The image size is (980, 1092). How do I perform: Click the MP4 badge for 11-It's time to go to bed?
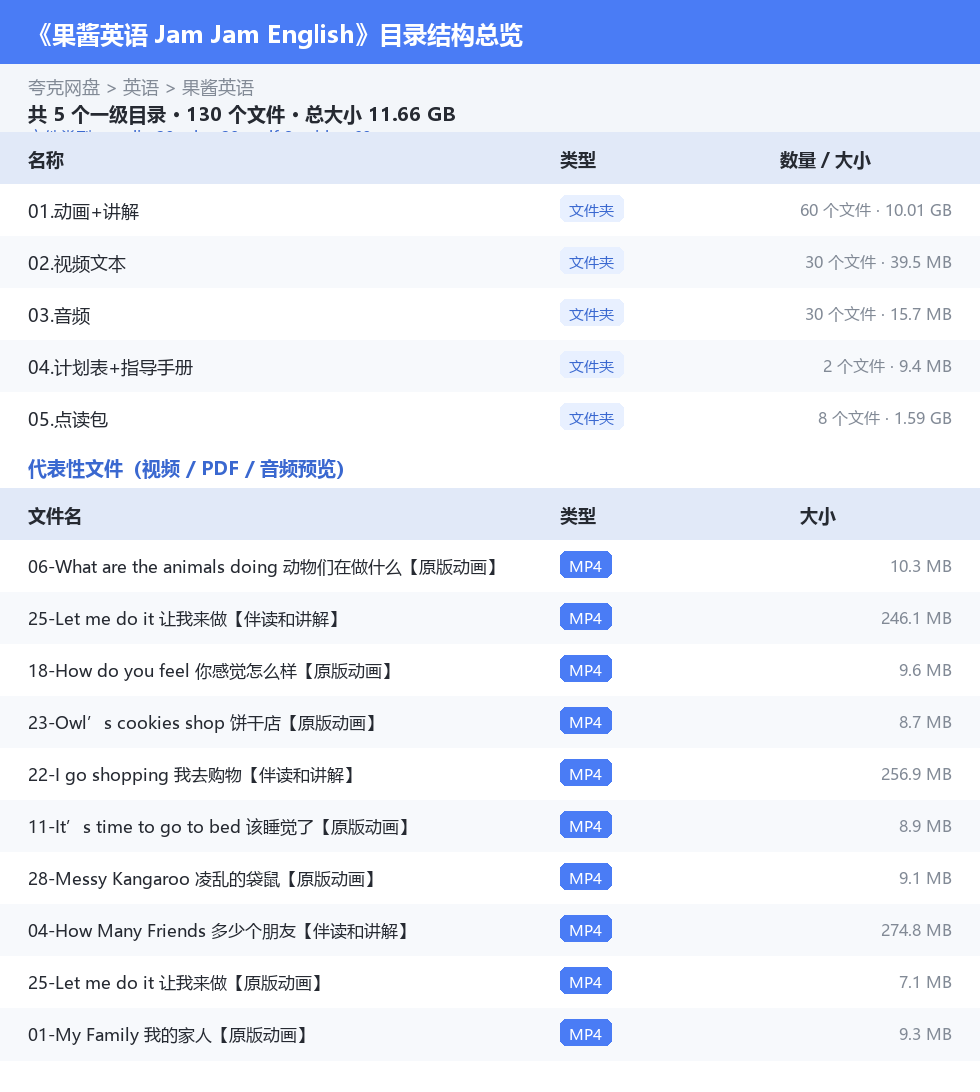(586, 825)
